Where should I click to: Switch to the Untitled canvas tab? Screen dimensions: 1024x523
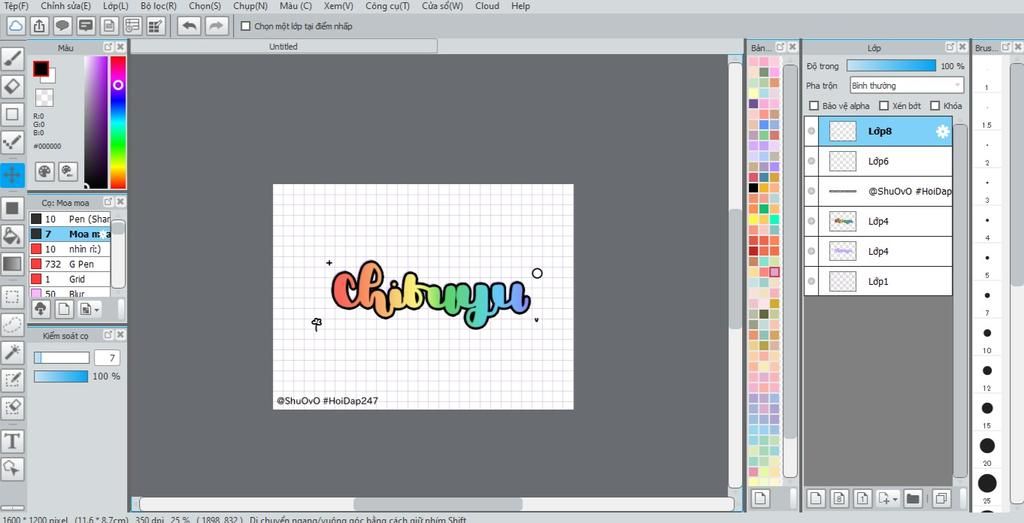pyautogui.click(x=283, y=46)
